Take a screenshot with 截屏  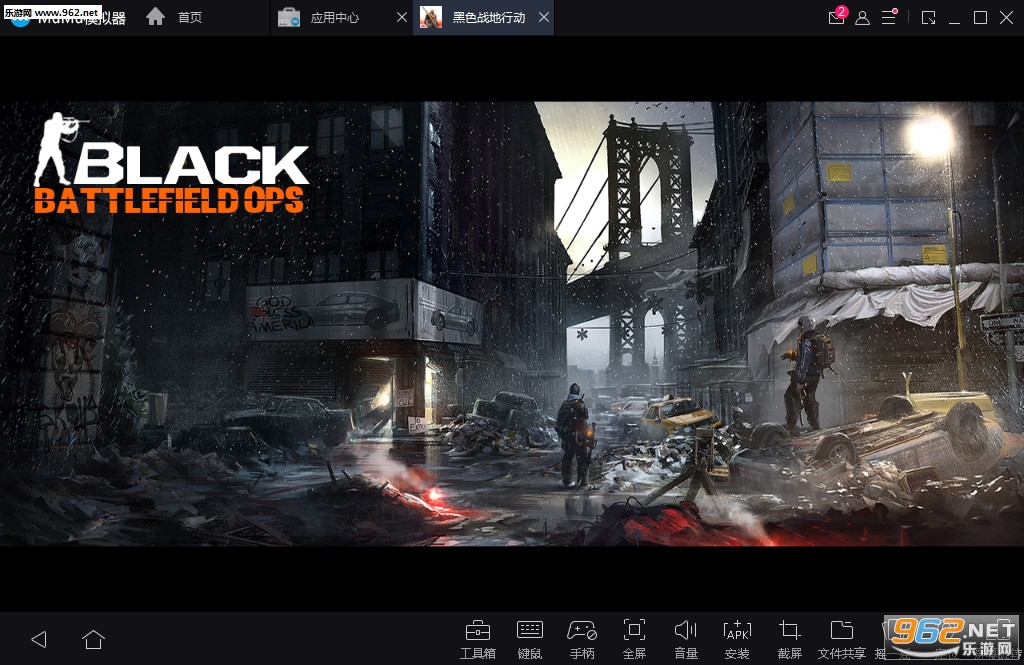[x=790, y=640]
